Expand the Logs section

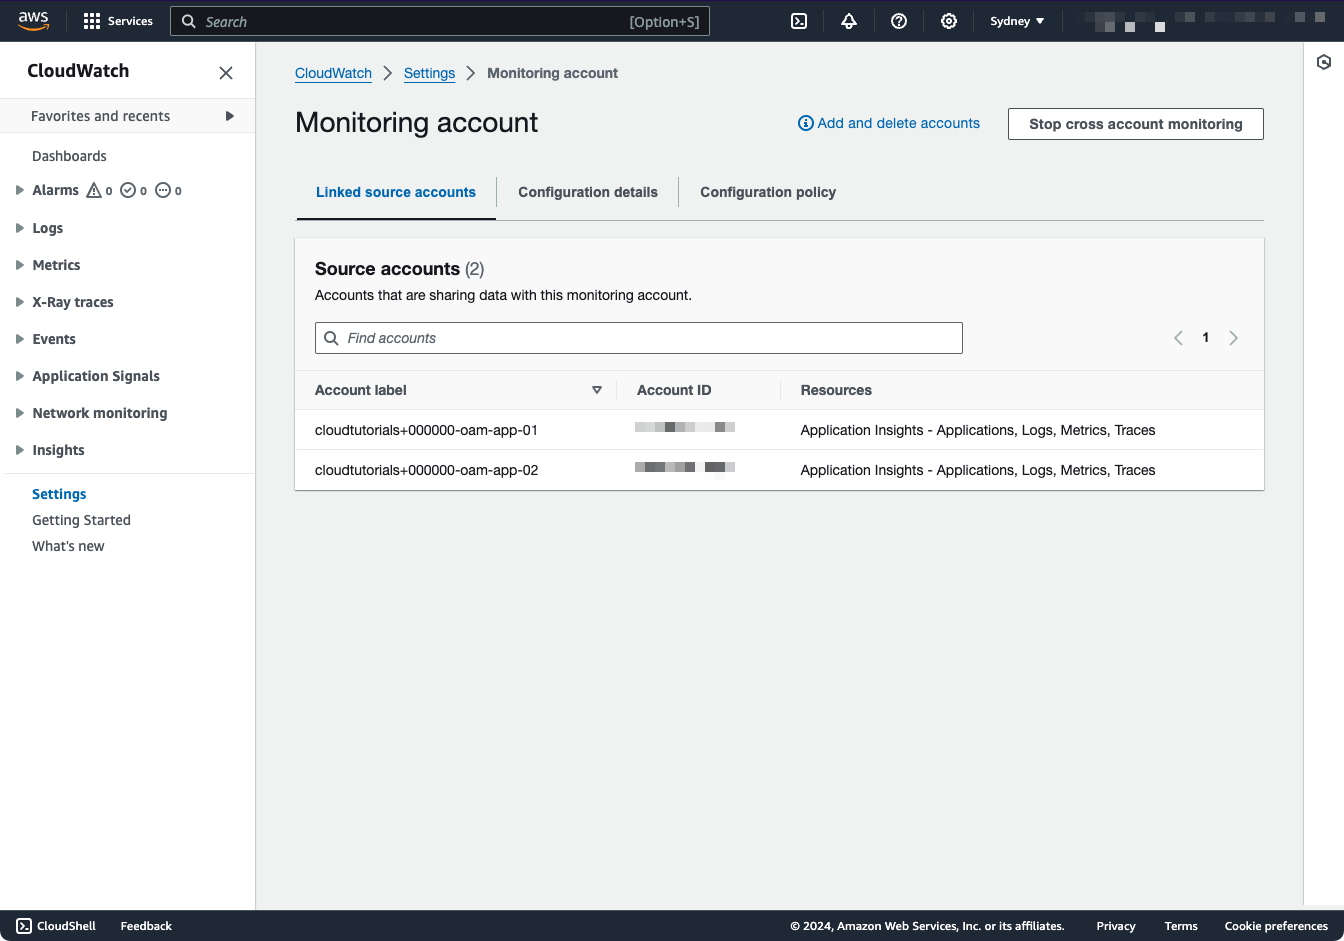tap(20, 228)
